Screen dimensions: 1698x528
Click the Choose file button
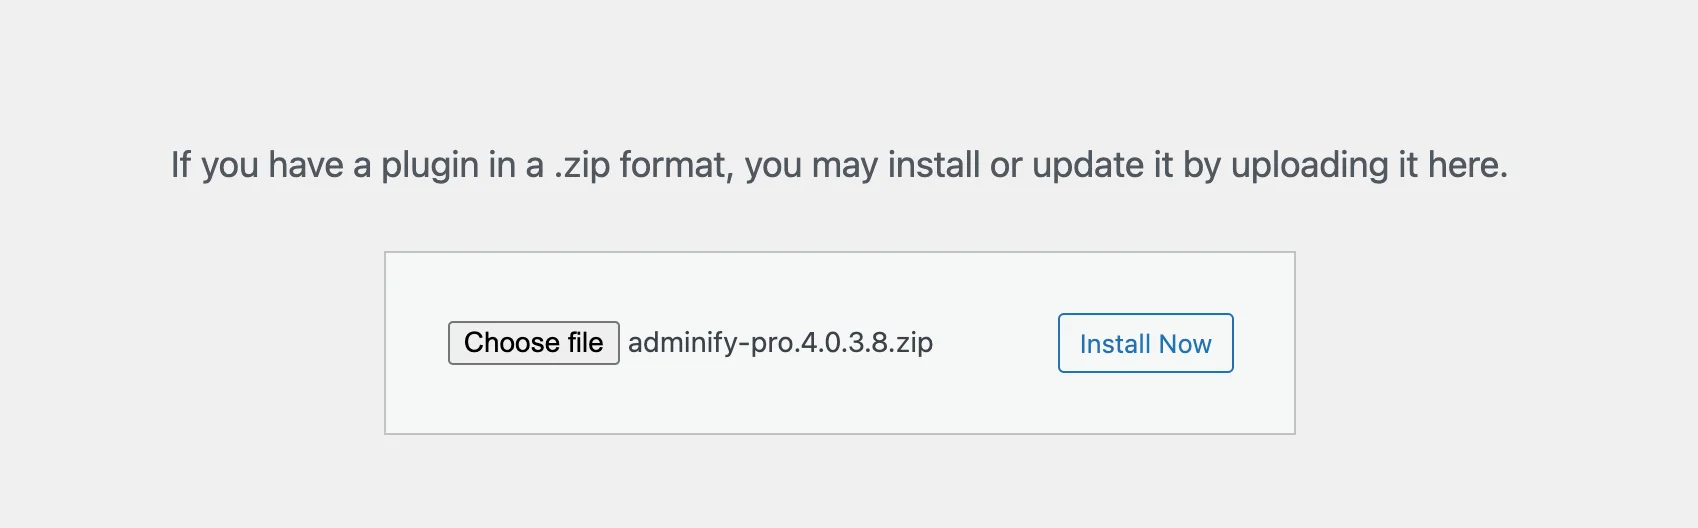tap(533, 343)
